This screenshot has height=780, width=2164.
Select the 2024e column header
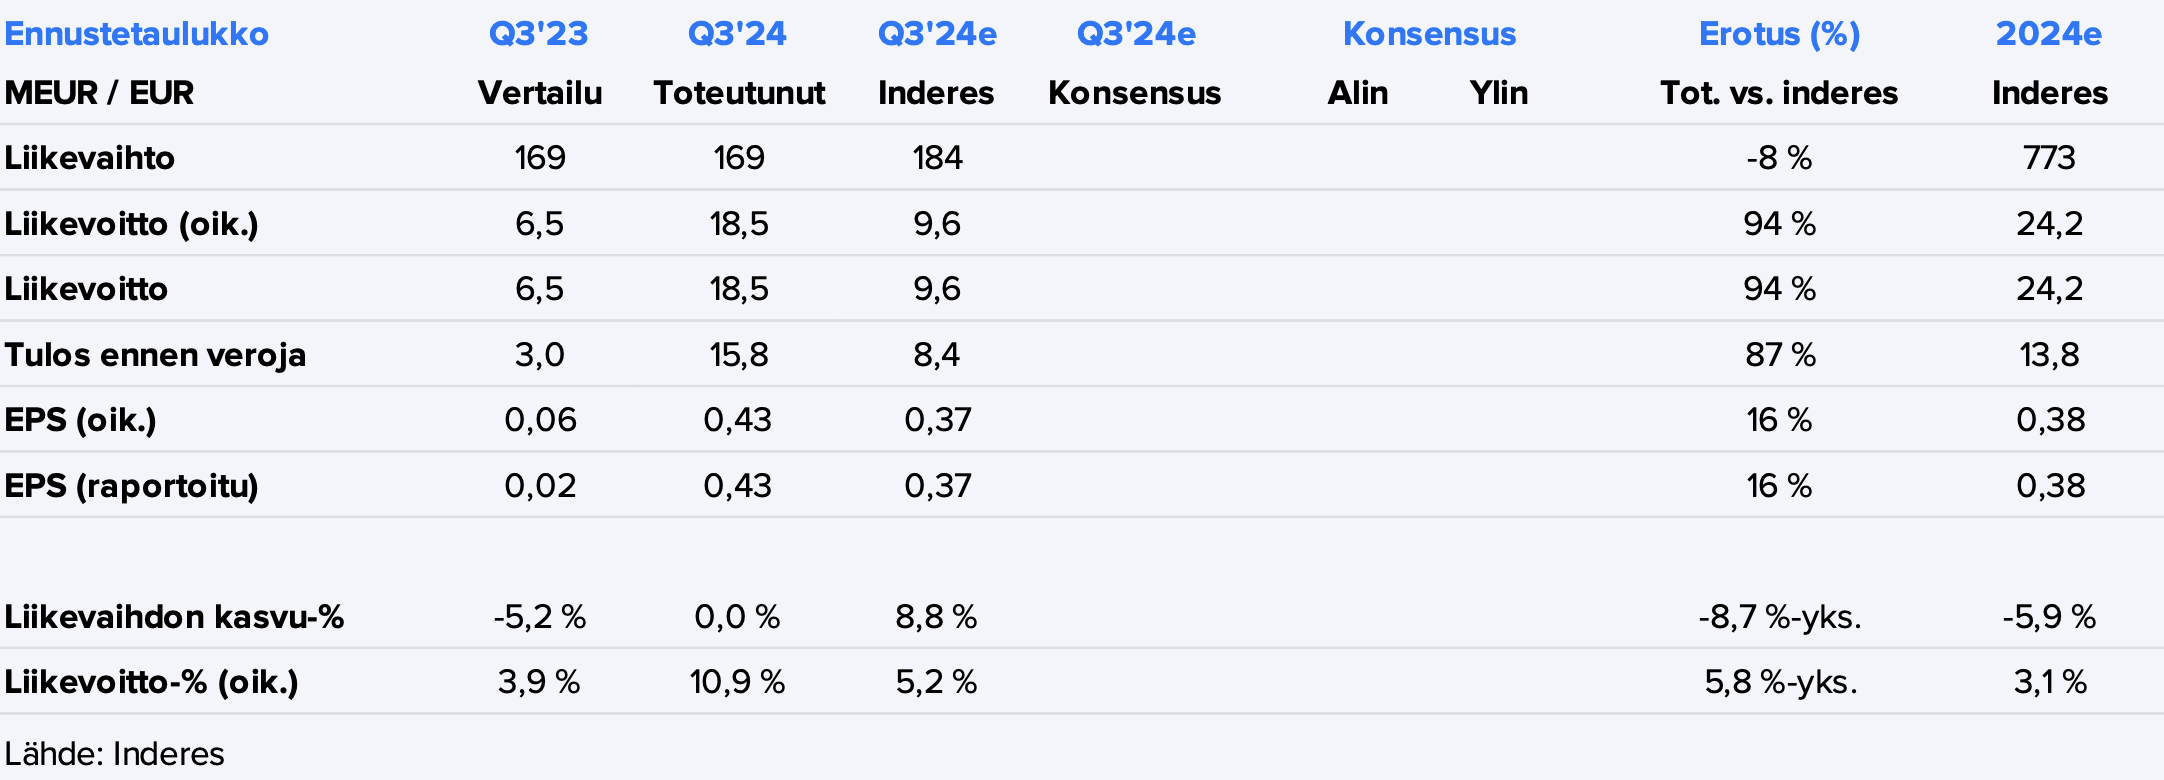point(2048,34)
